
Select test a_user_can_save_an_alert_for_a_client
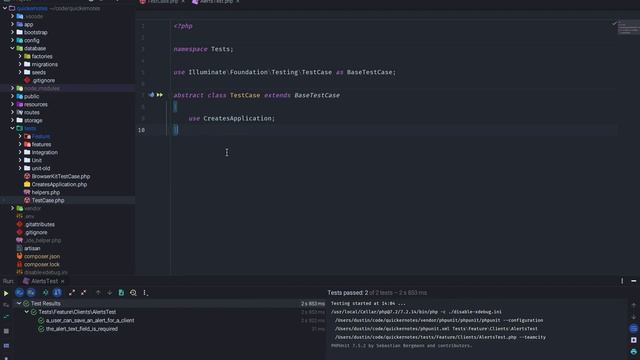pyautogui.click(x=90, y=320)
